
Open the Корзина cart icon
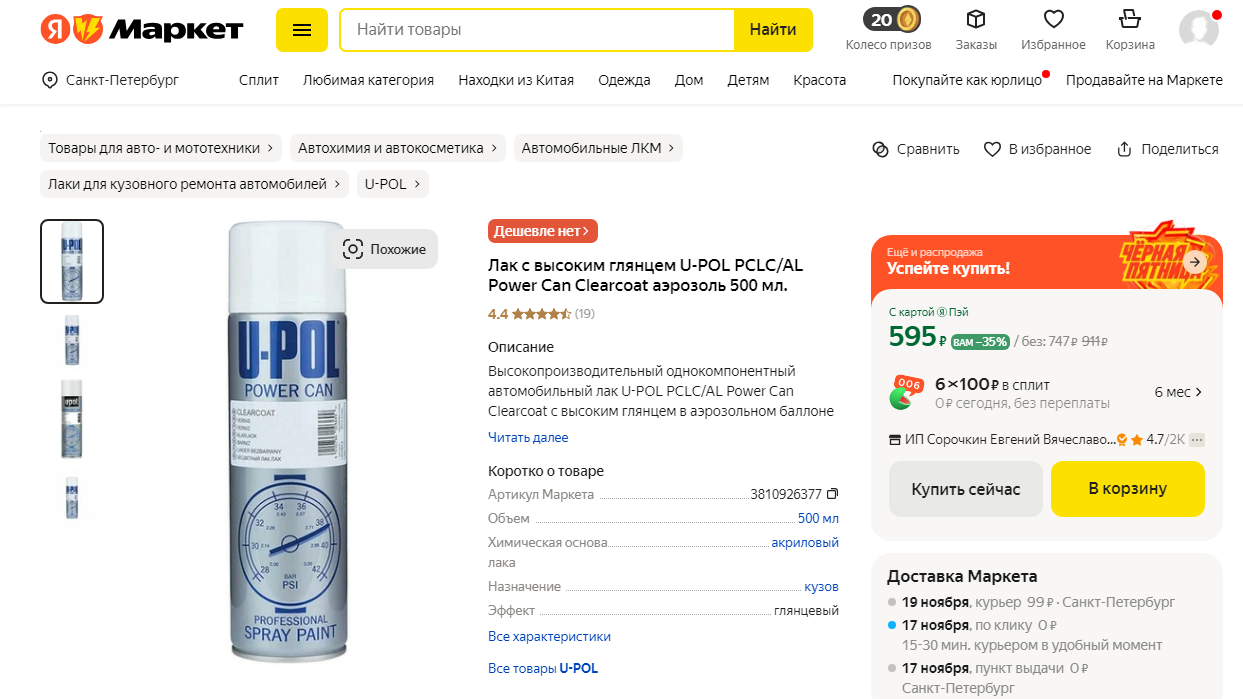(1130, 21)
